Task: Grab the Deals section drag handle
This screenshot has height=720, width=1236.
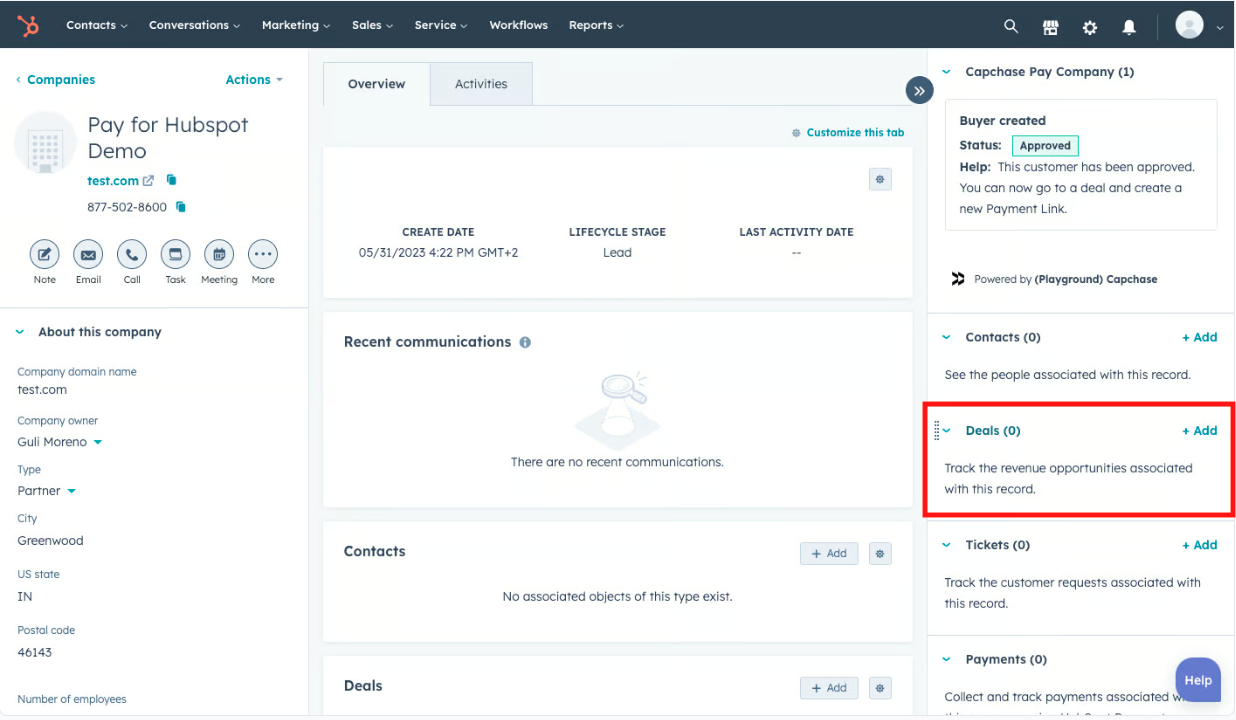Action: pyautogui.click(x=936, y=431)
